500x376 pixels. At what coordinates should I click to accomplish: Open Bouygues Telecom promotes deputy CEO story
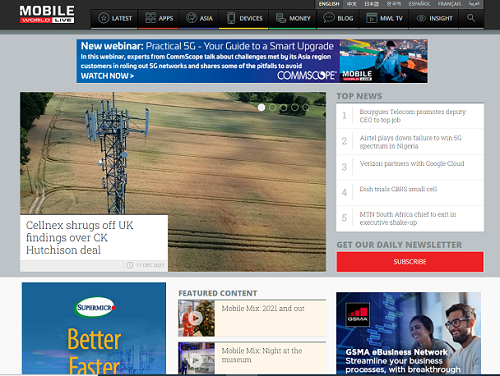413,116
